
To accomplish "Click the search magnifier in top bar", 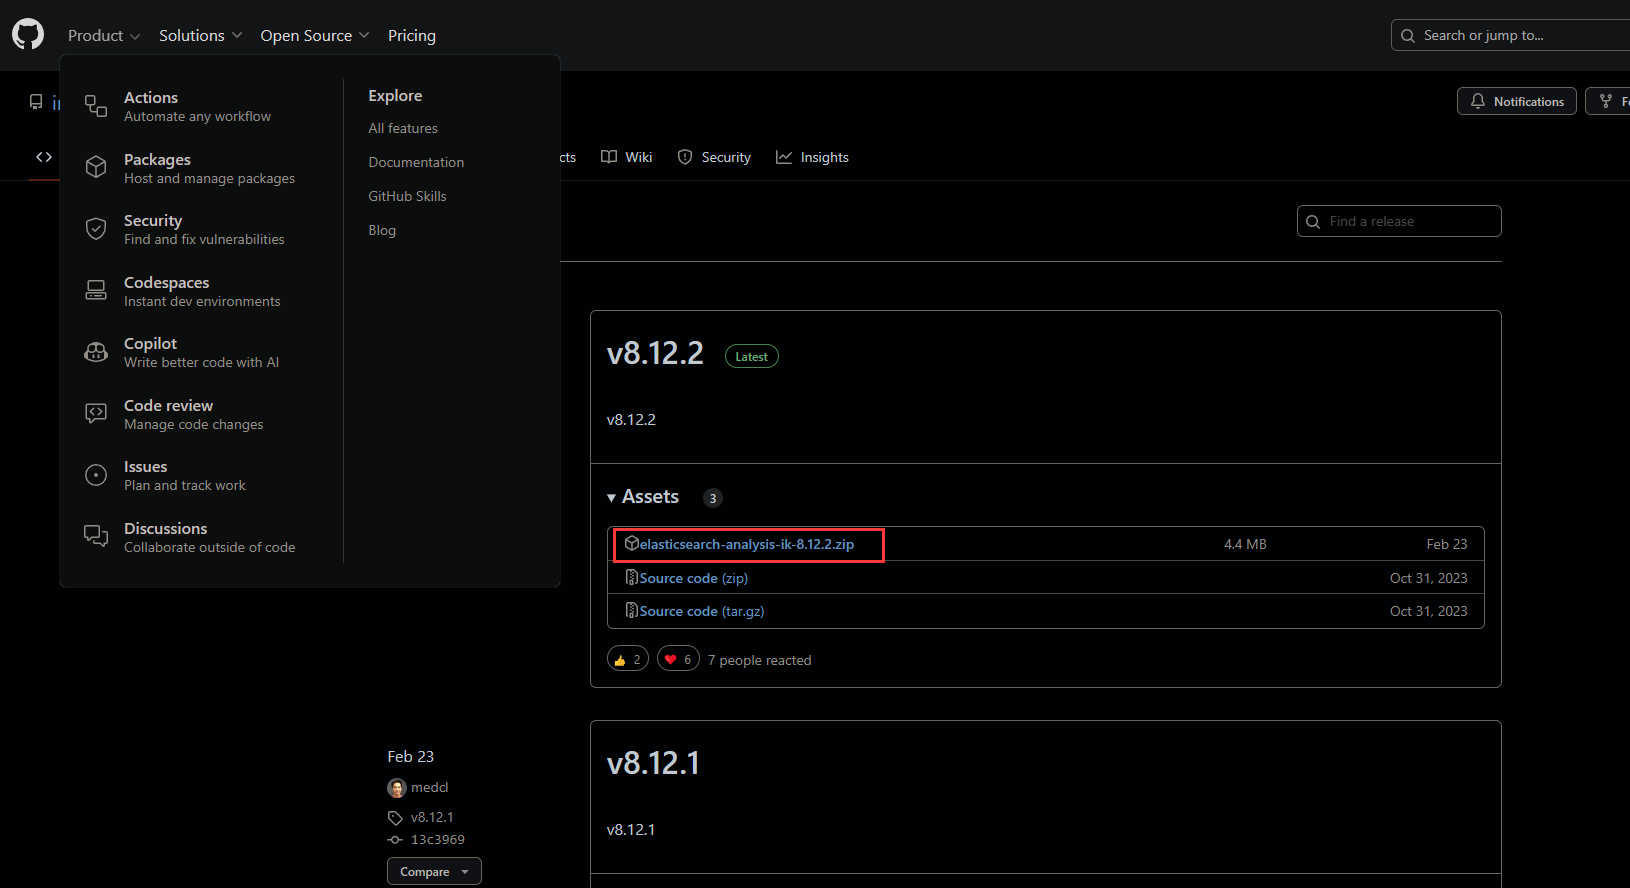I will tap(1408, 36).
